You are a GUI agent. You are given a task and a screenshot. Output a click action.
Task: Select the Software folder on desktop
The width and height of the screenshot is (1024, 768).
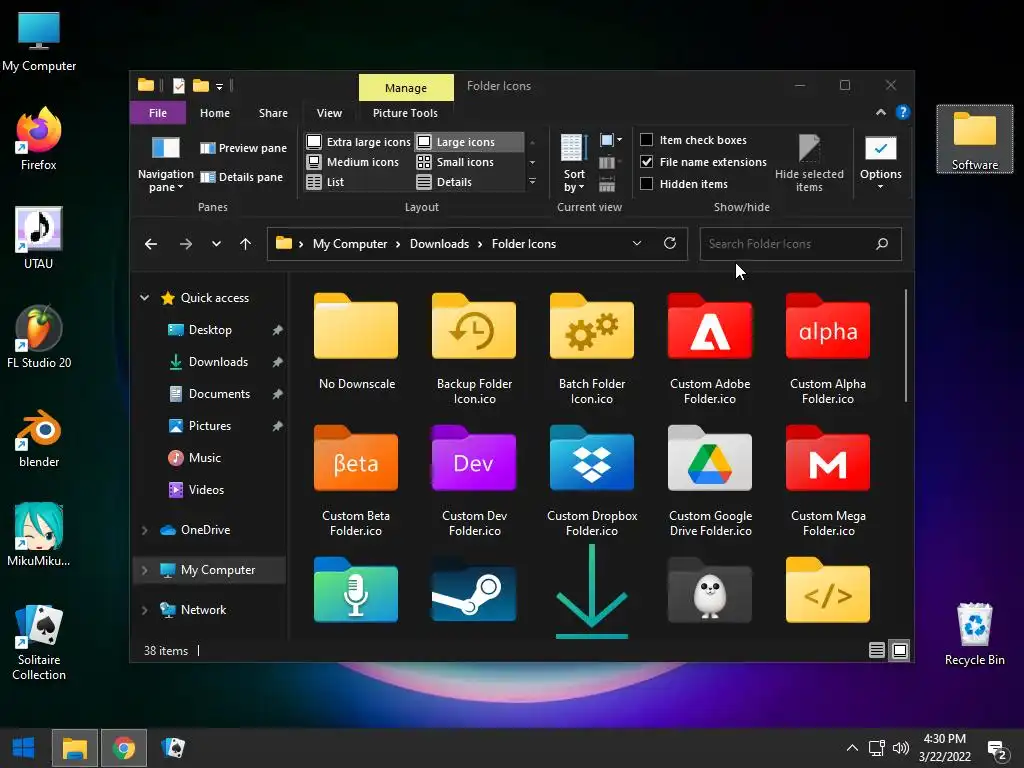click(974, 139)
